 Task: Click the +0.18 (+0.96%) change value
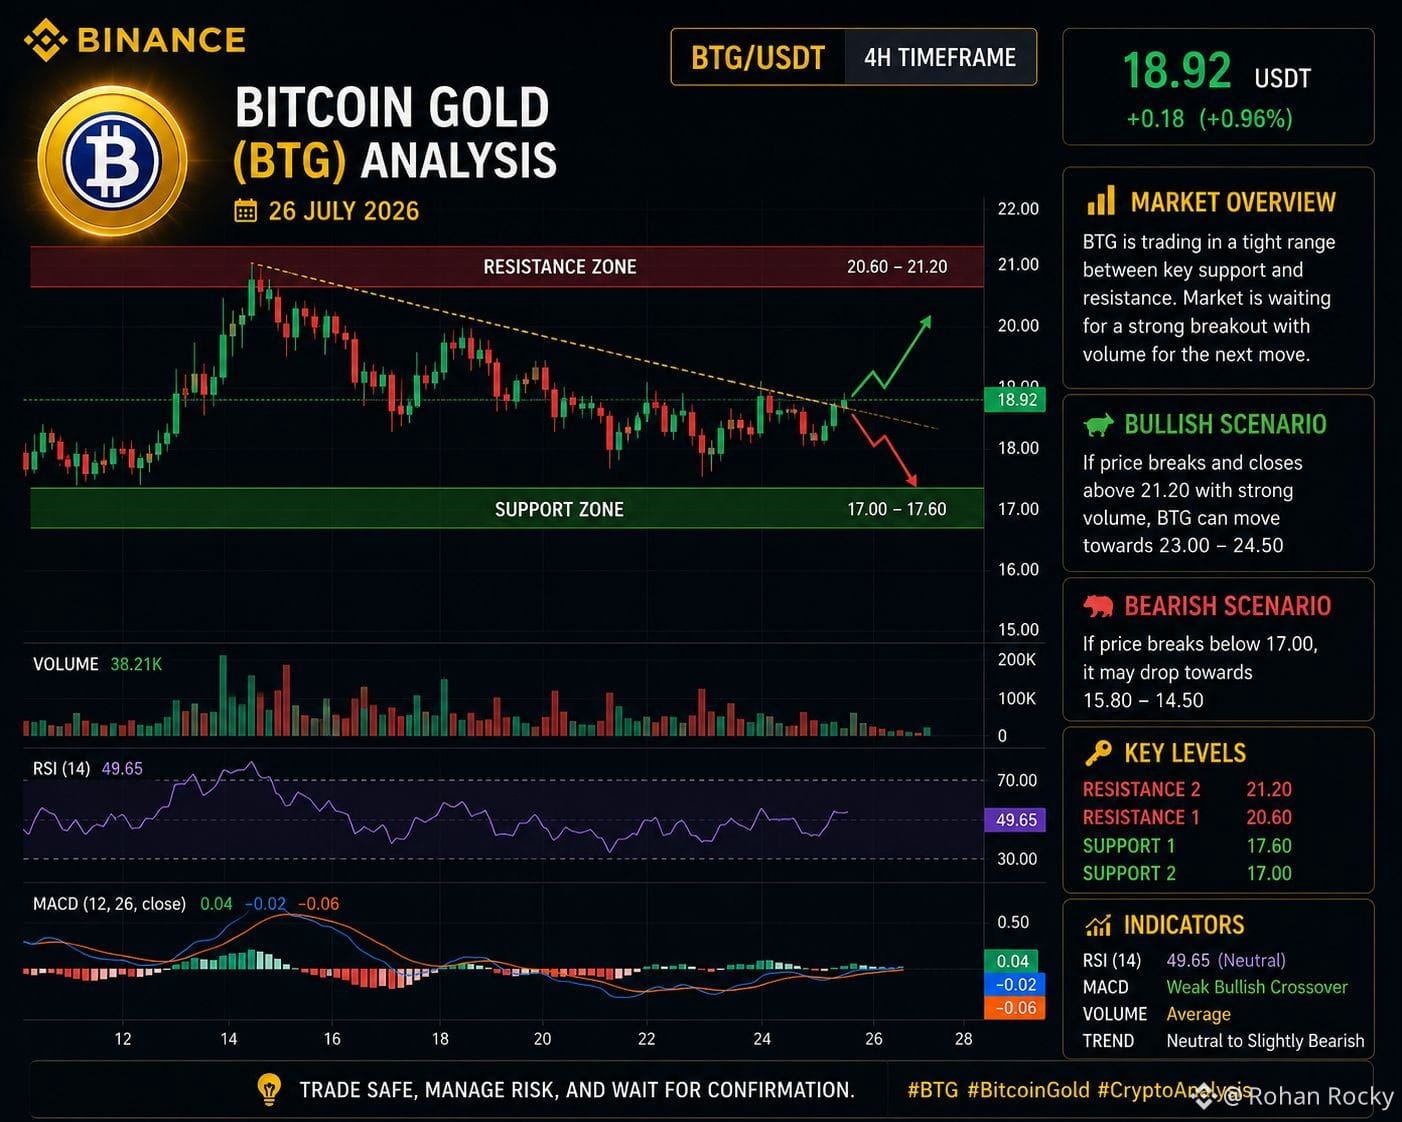1209,119
